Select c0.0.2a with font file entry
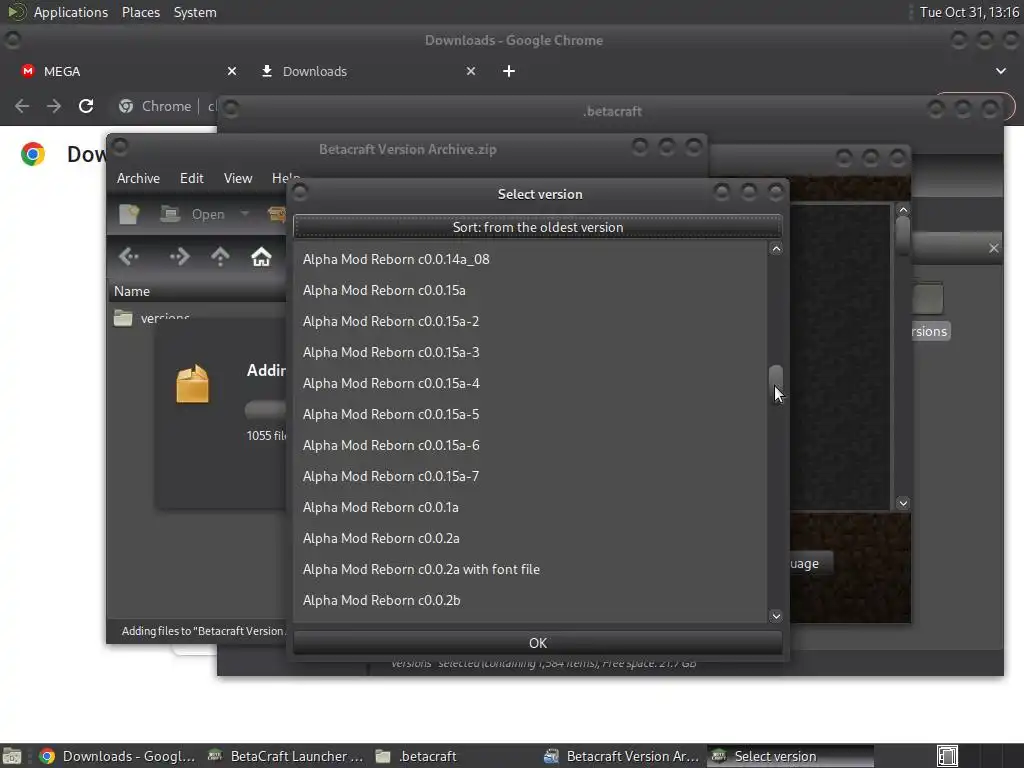Viewport: 1024px width, 768px height. tap(530, 569)
